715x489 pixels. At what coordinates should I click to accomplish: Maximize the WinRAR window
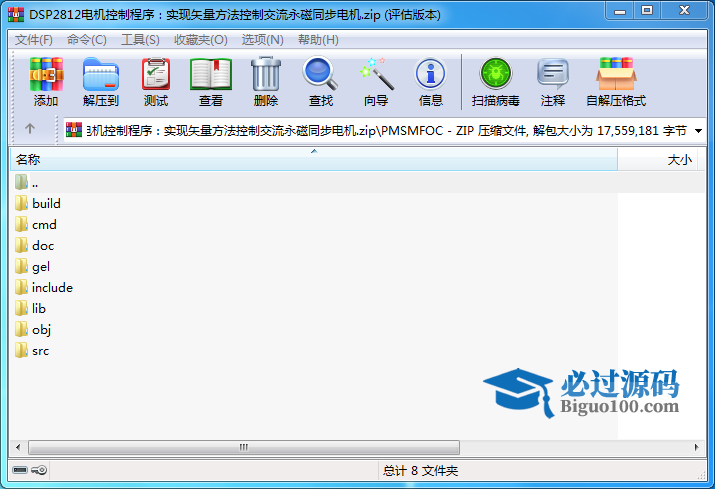click(647, 10)
